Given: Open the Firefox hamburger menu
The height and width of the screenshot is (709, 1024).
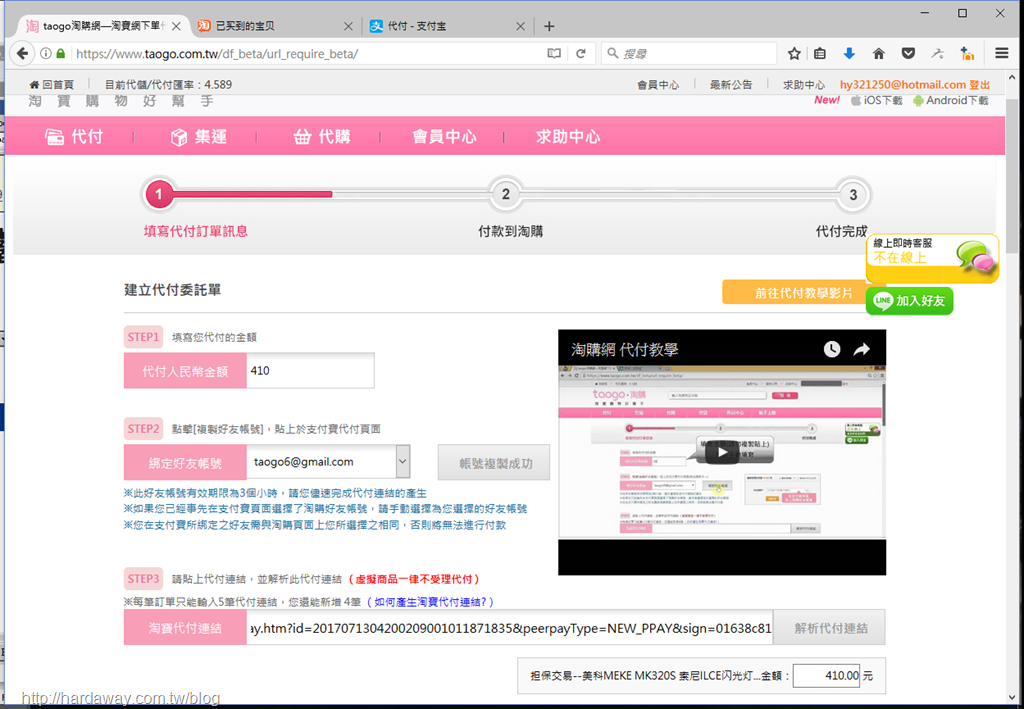Looking at the screenshot, I should coord(1001,54).
